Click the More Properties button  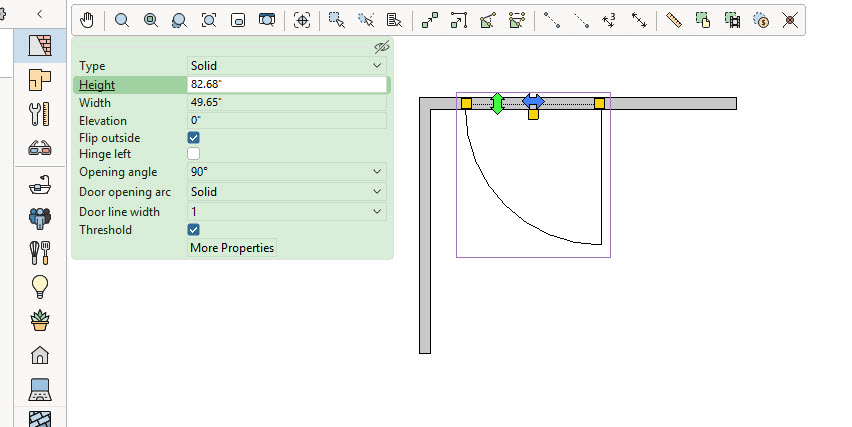pos(232,248)
